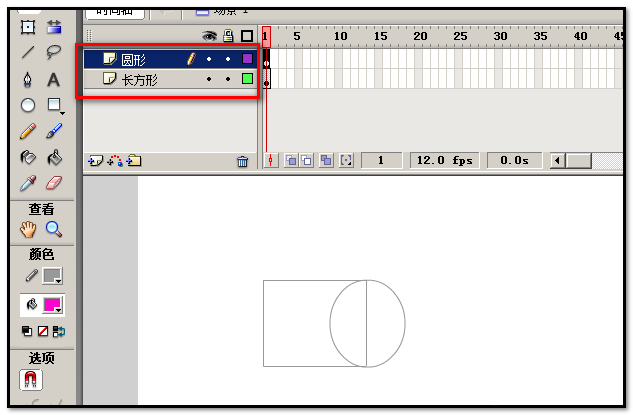Click the fill color bucket icon

coord(31,304)
